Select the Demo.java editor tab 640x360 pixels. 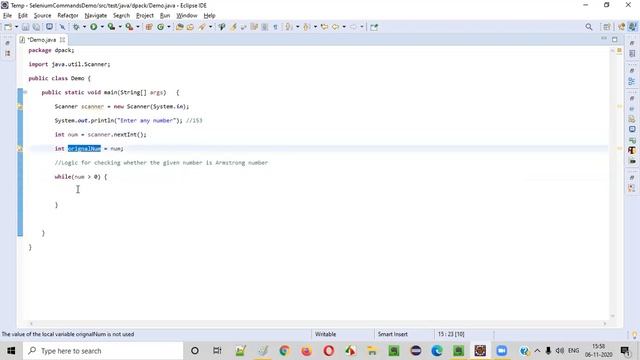(42, 40)
